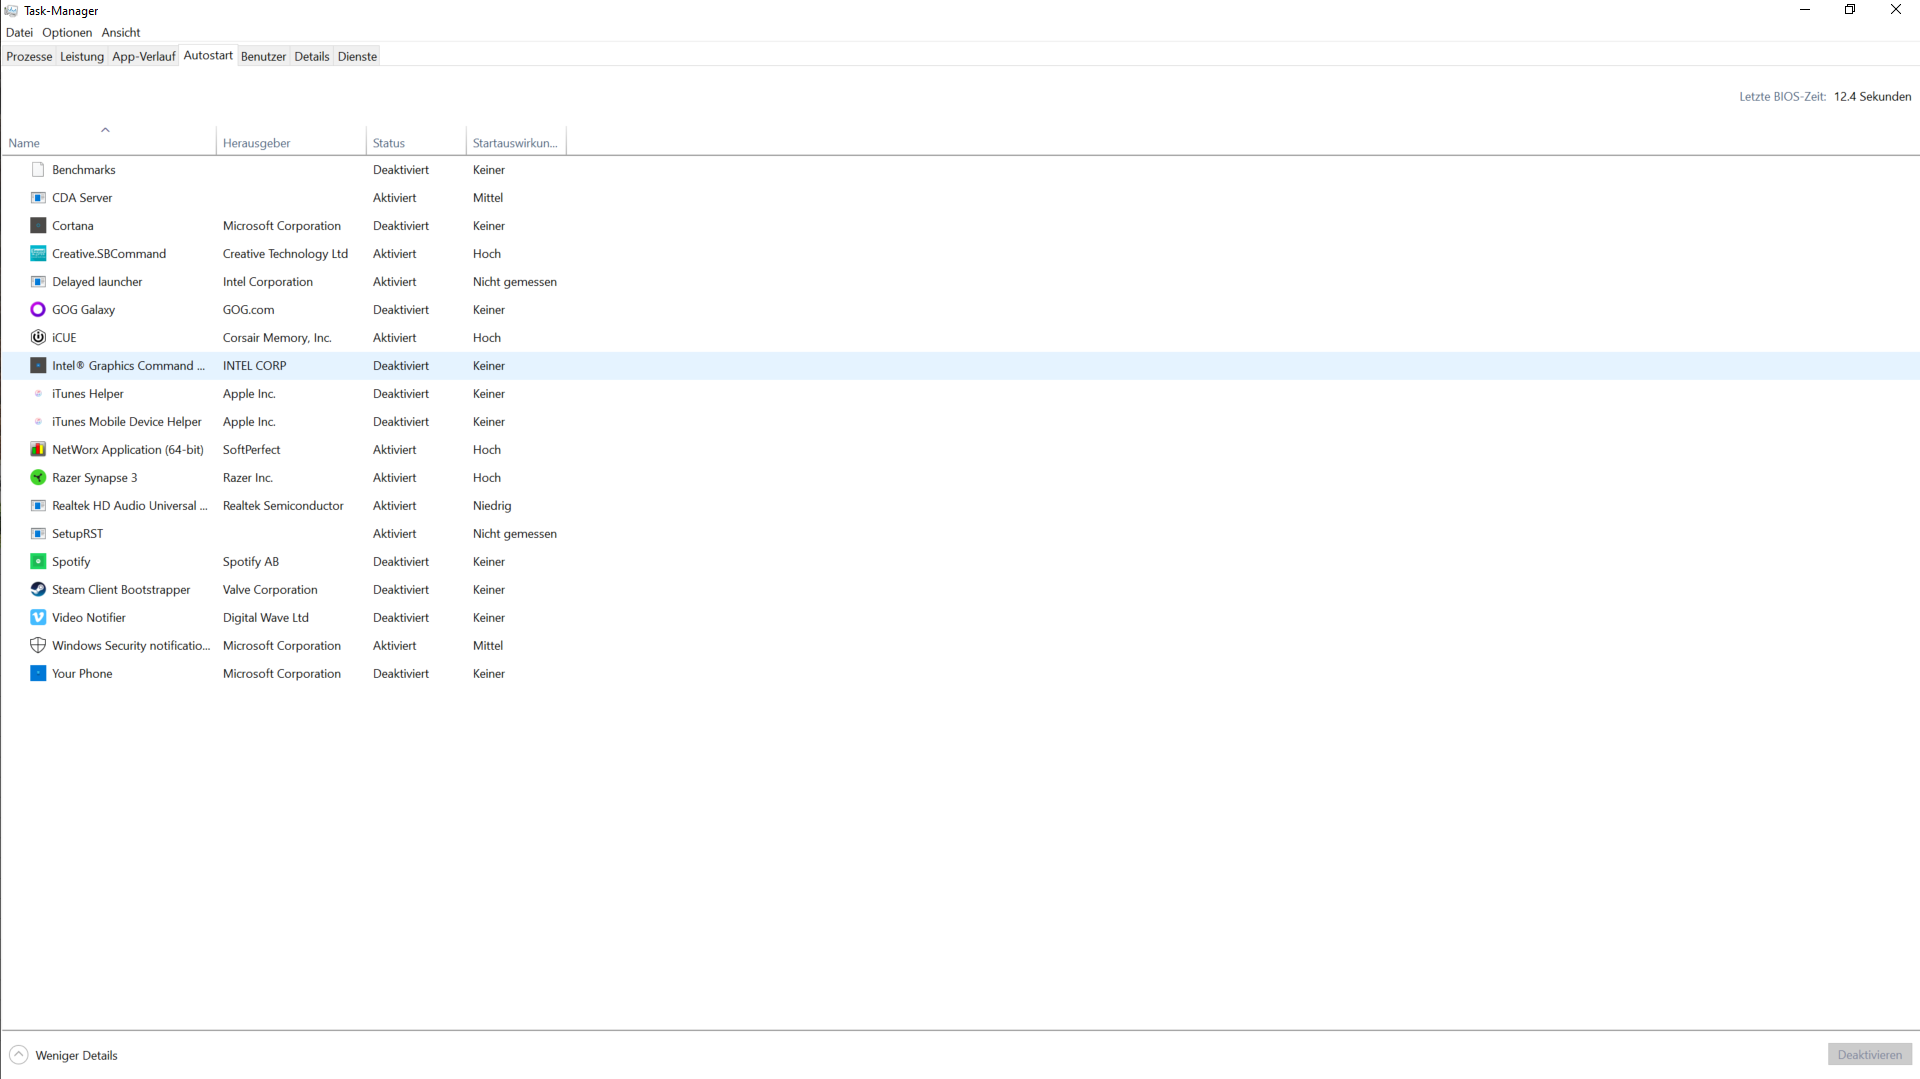
Task: Click the Delayed launcher icon
Action: (38, 282)
